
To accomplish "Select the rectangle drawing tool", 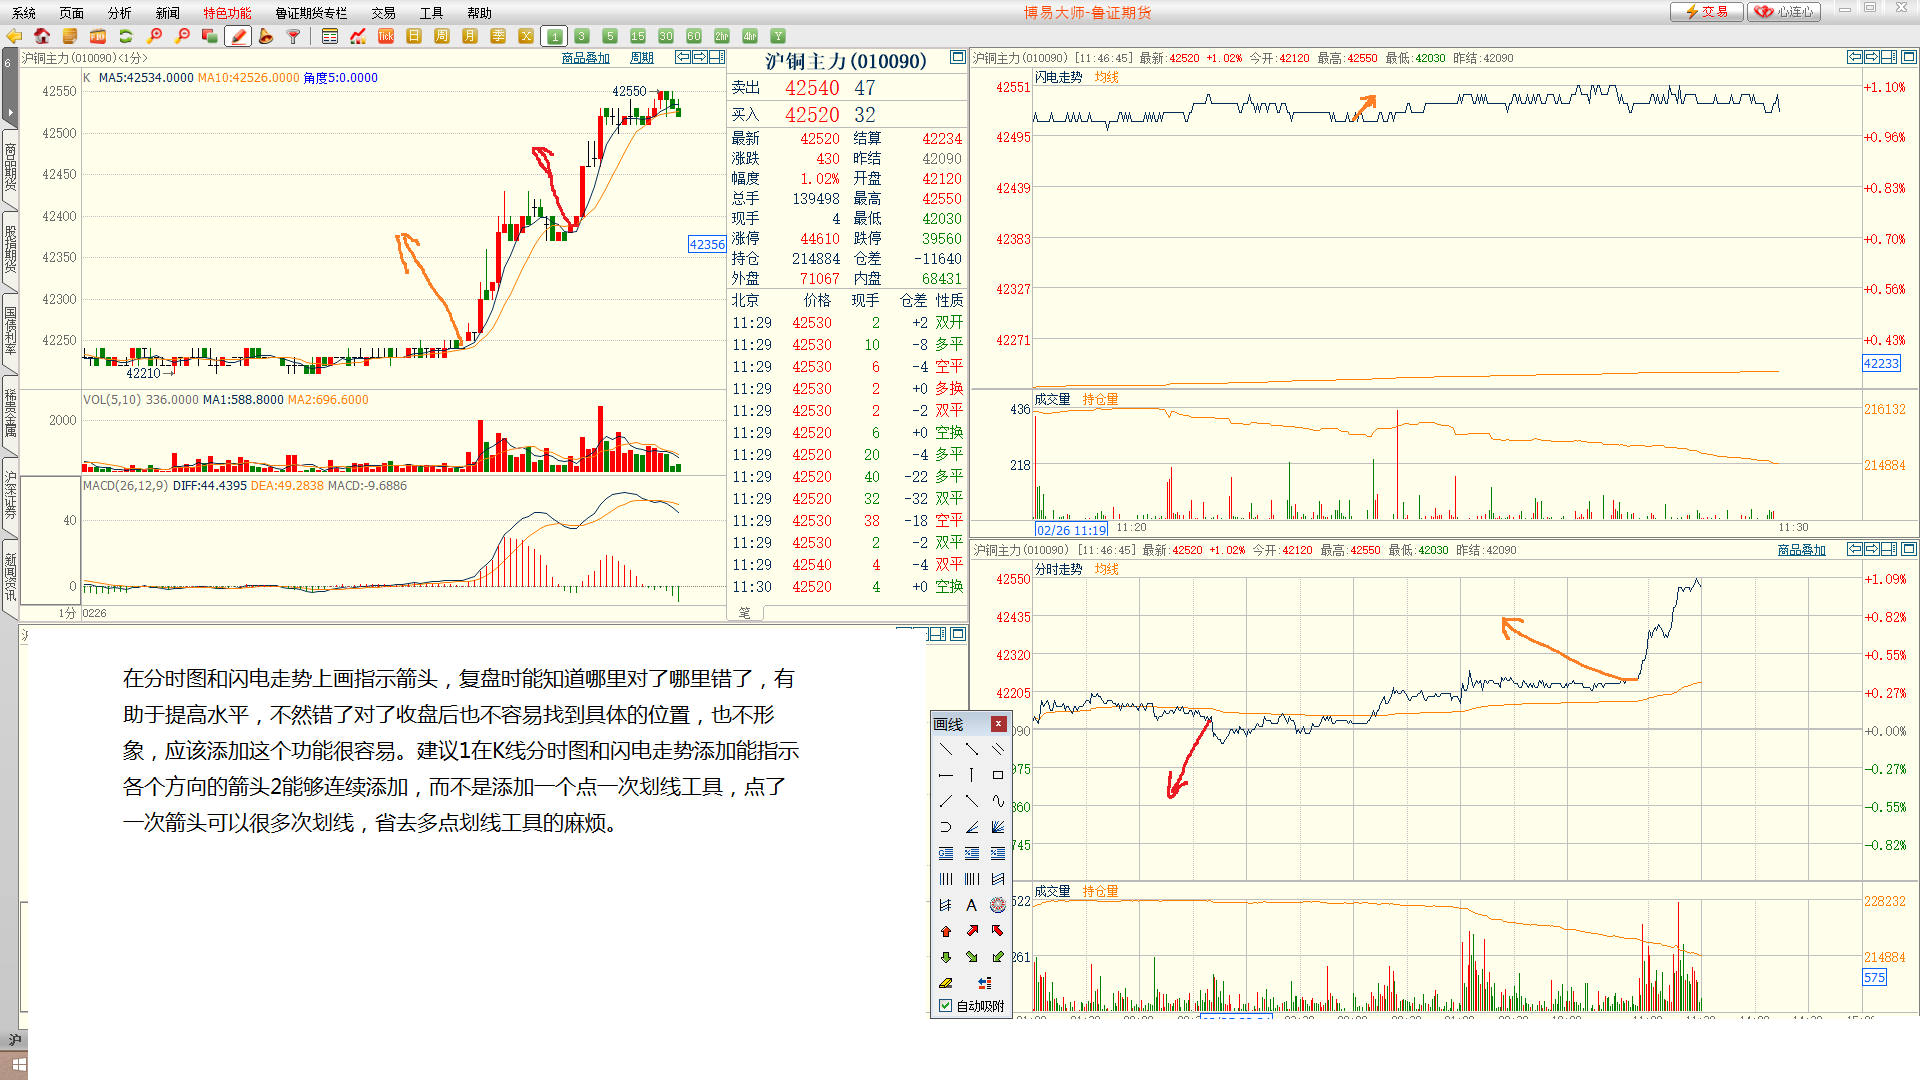I will tap(997, 774).
